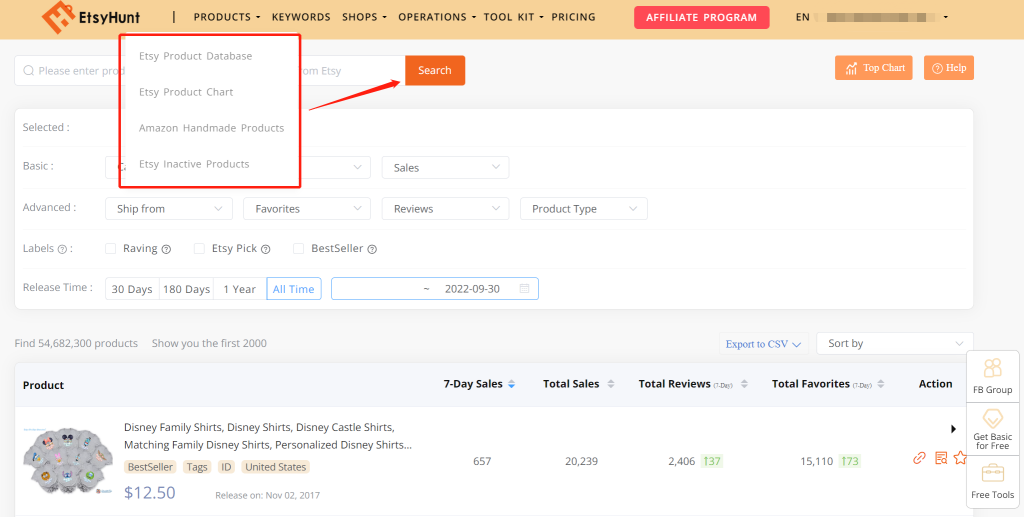
Task: Open the Favorites filter dropdown
Action: click(307, 209)
